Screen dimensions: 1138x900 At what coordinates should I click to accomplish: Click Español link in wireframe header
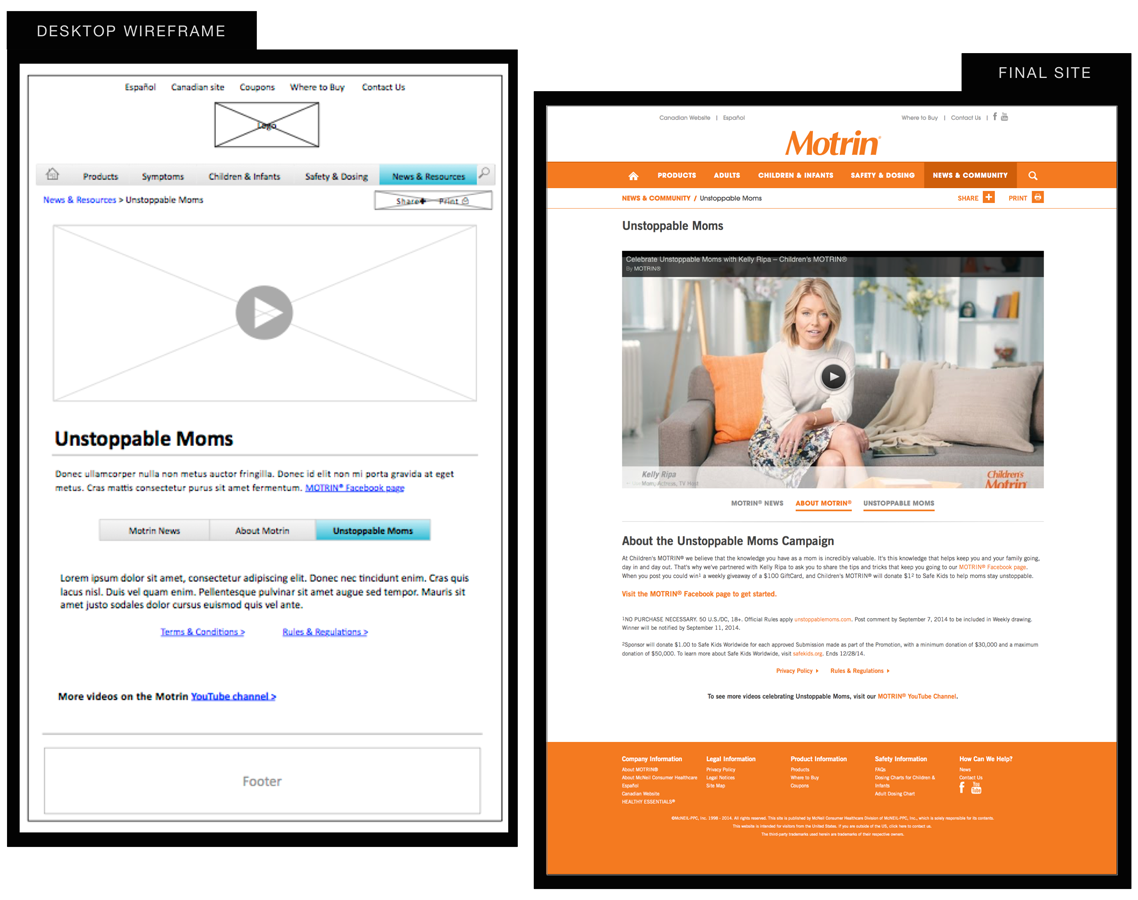[140, 87]
